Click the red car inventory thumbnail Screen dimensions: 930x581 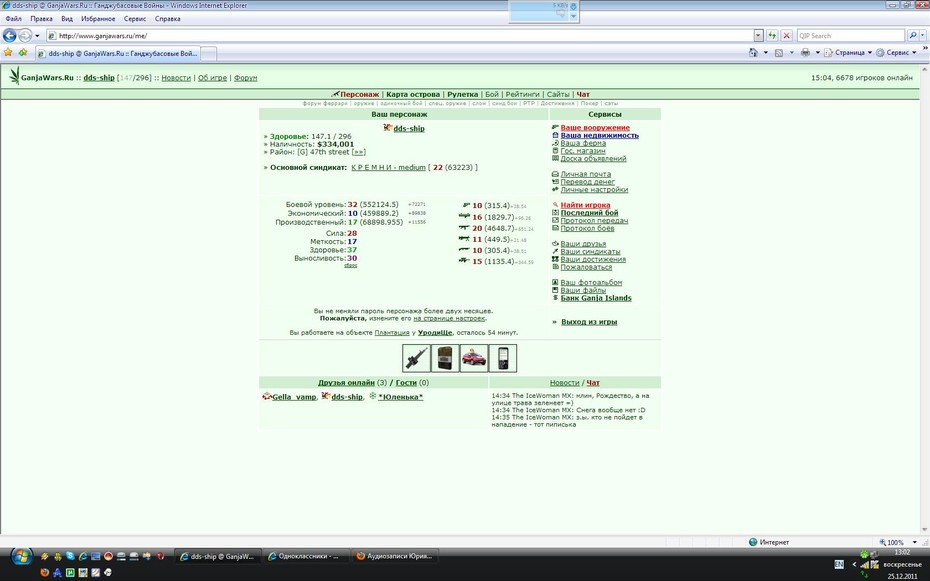click(x=474, y=358)
